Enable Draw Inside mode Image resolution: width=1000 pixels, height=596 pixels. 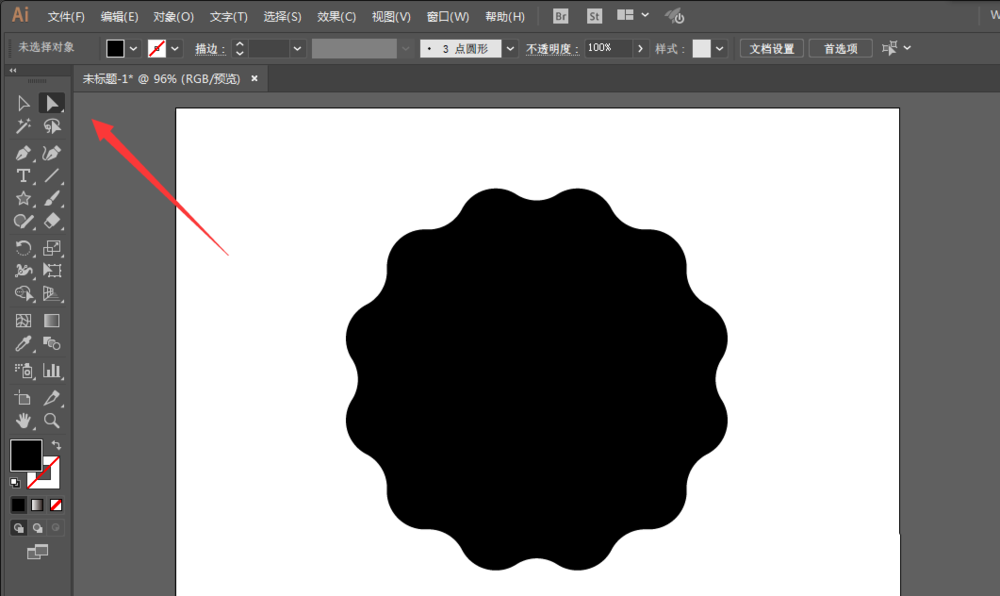(x=56, y=528)
